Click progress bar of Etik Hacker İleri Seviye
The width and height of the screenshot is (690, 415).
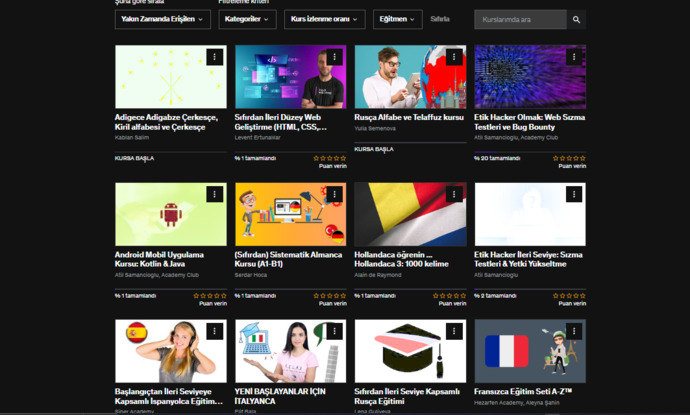click(530, 289)
